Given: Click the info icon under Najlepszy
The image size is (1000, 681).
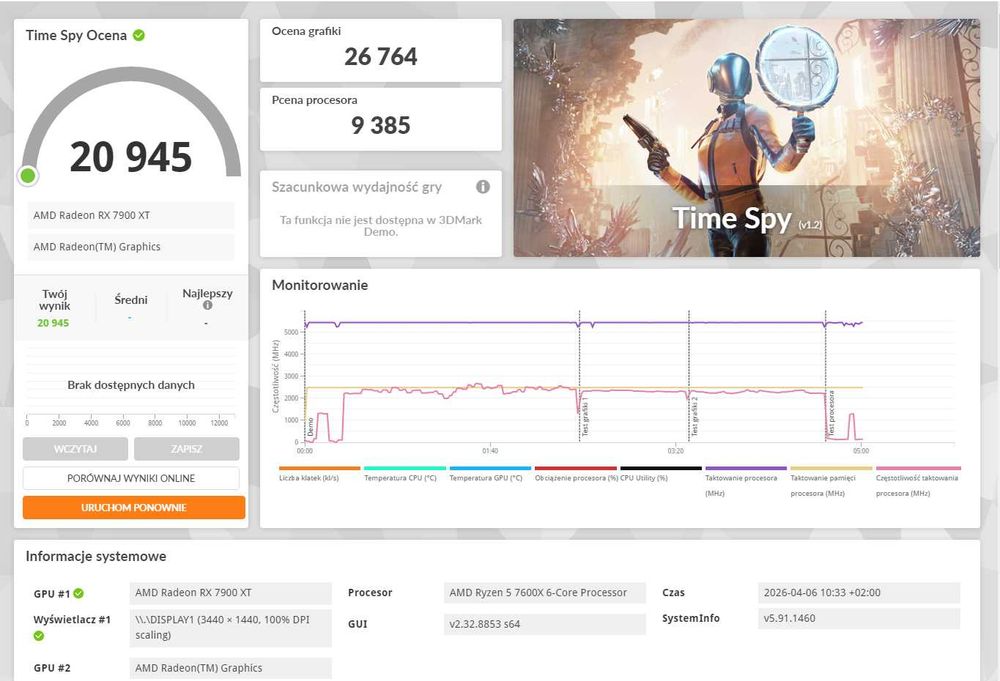Looking at the screenshot, I should click(207, 305).
